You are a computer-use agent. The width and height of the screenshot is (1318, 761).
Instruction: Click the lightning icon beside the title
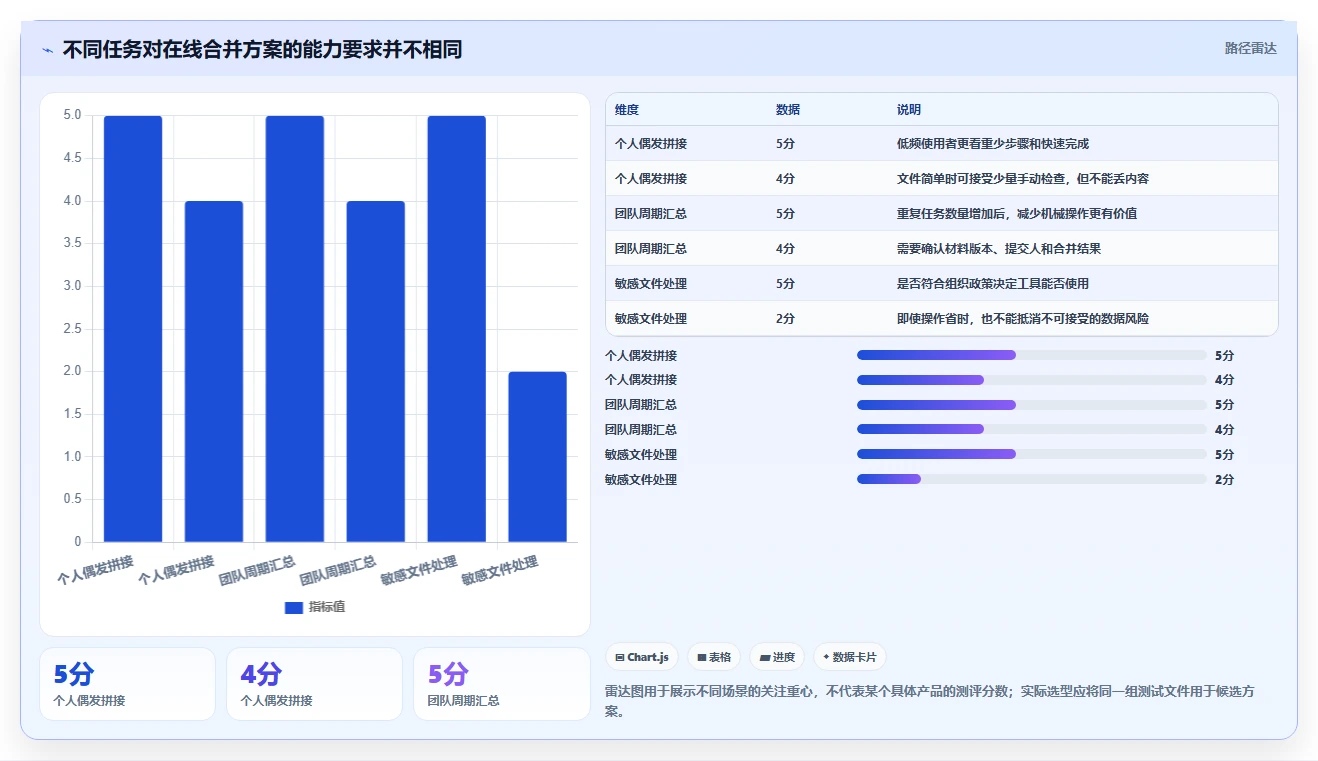pyautogui.click(x=47, y=50)
